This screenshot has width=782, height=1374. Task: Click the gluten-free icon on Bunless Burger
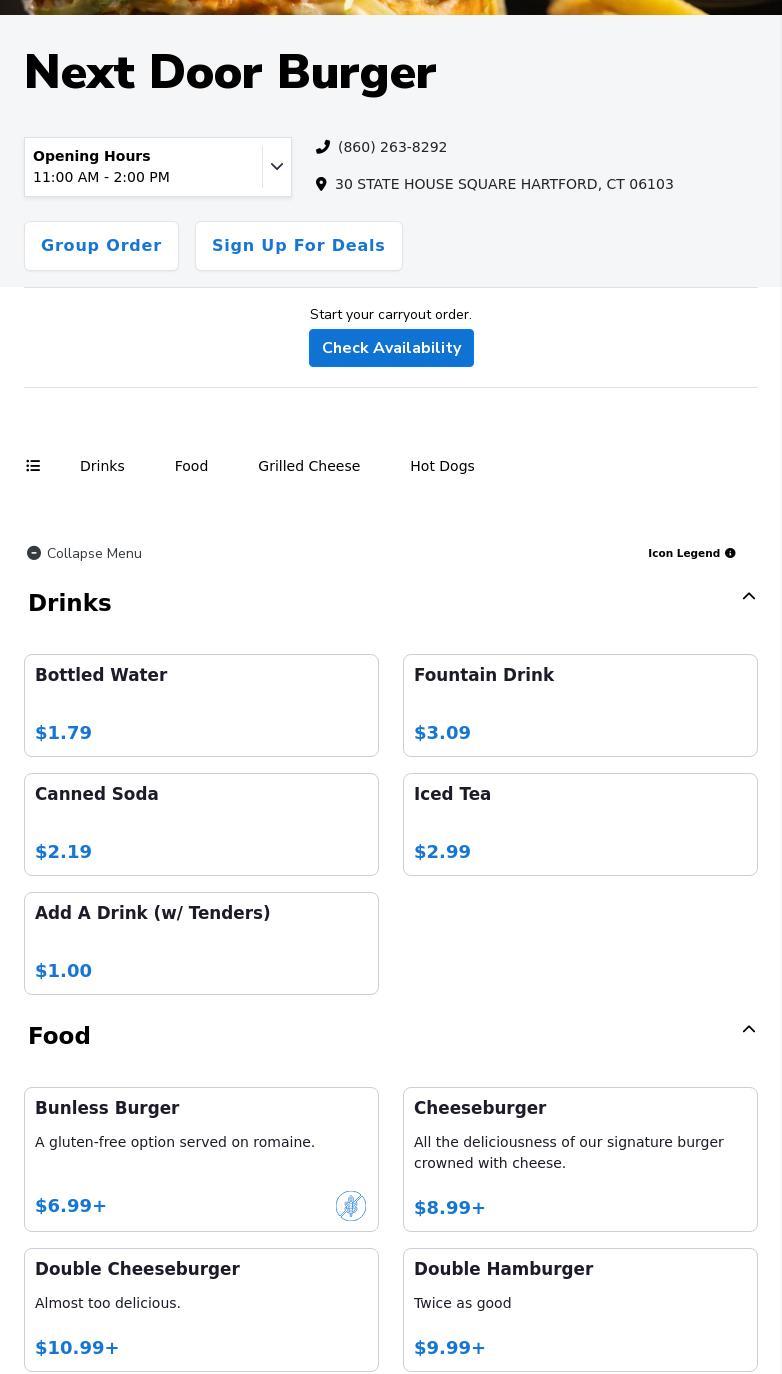[x=351, y=1206]
